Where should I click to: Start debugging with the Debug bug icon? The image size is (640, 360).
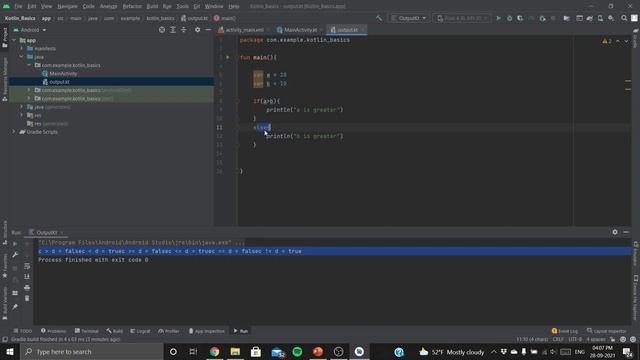509,18
